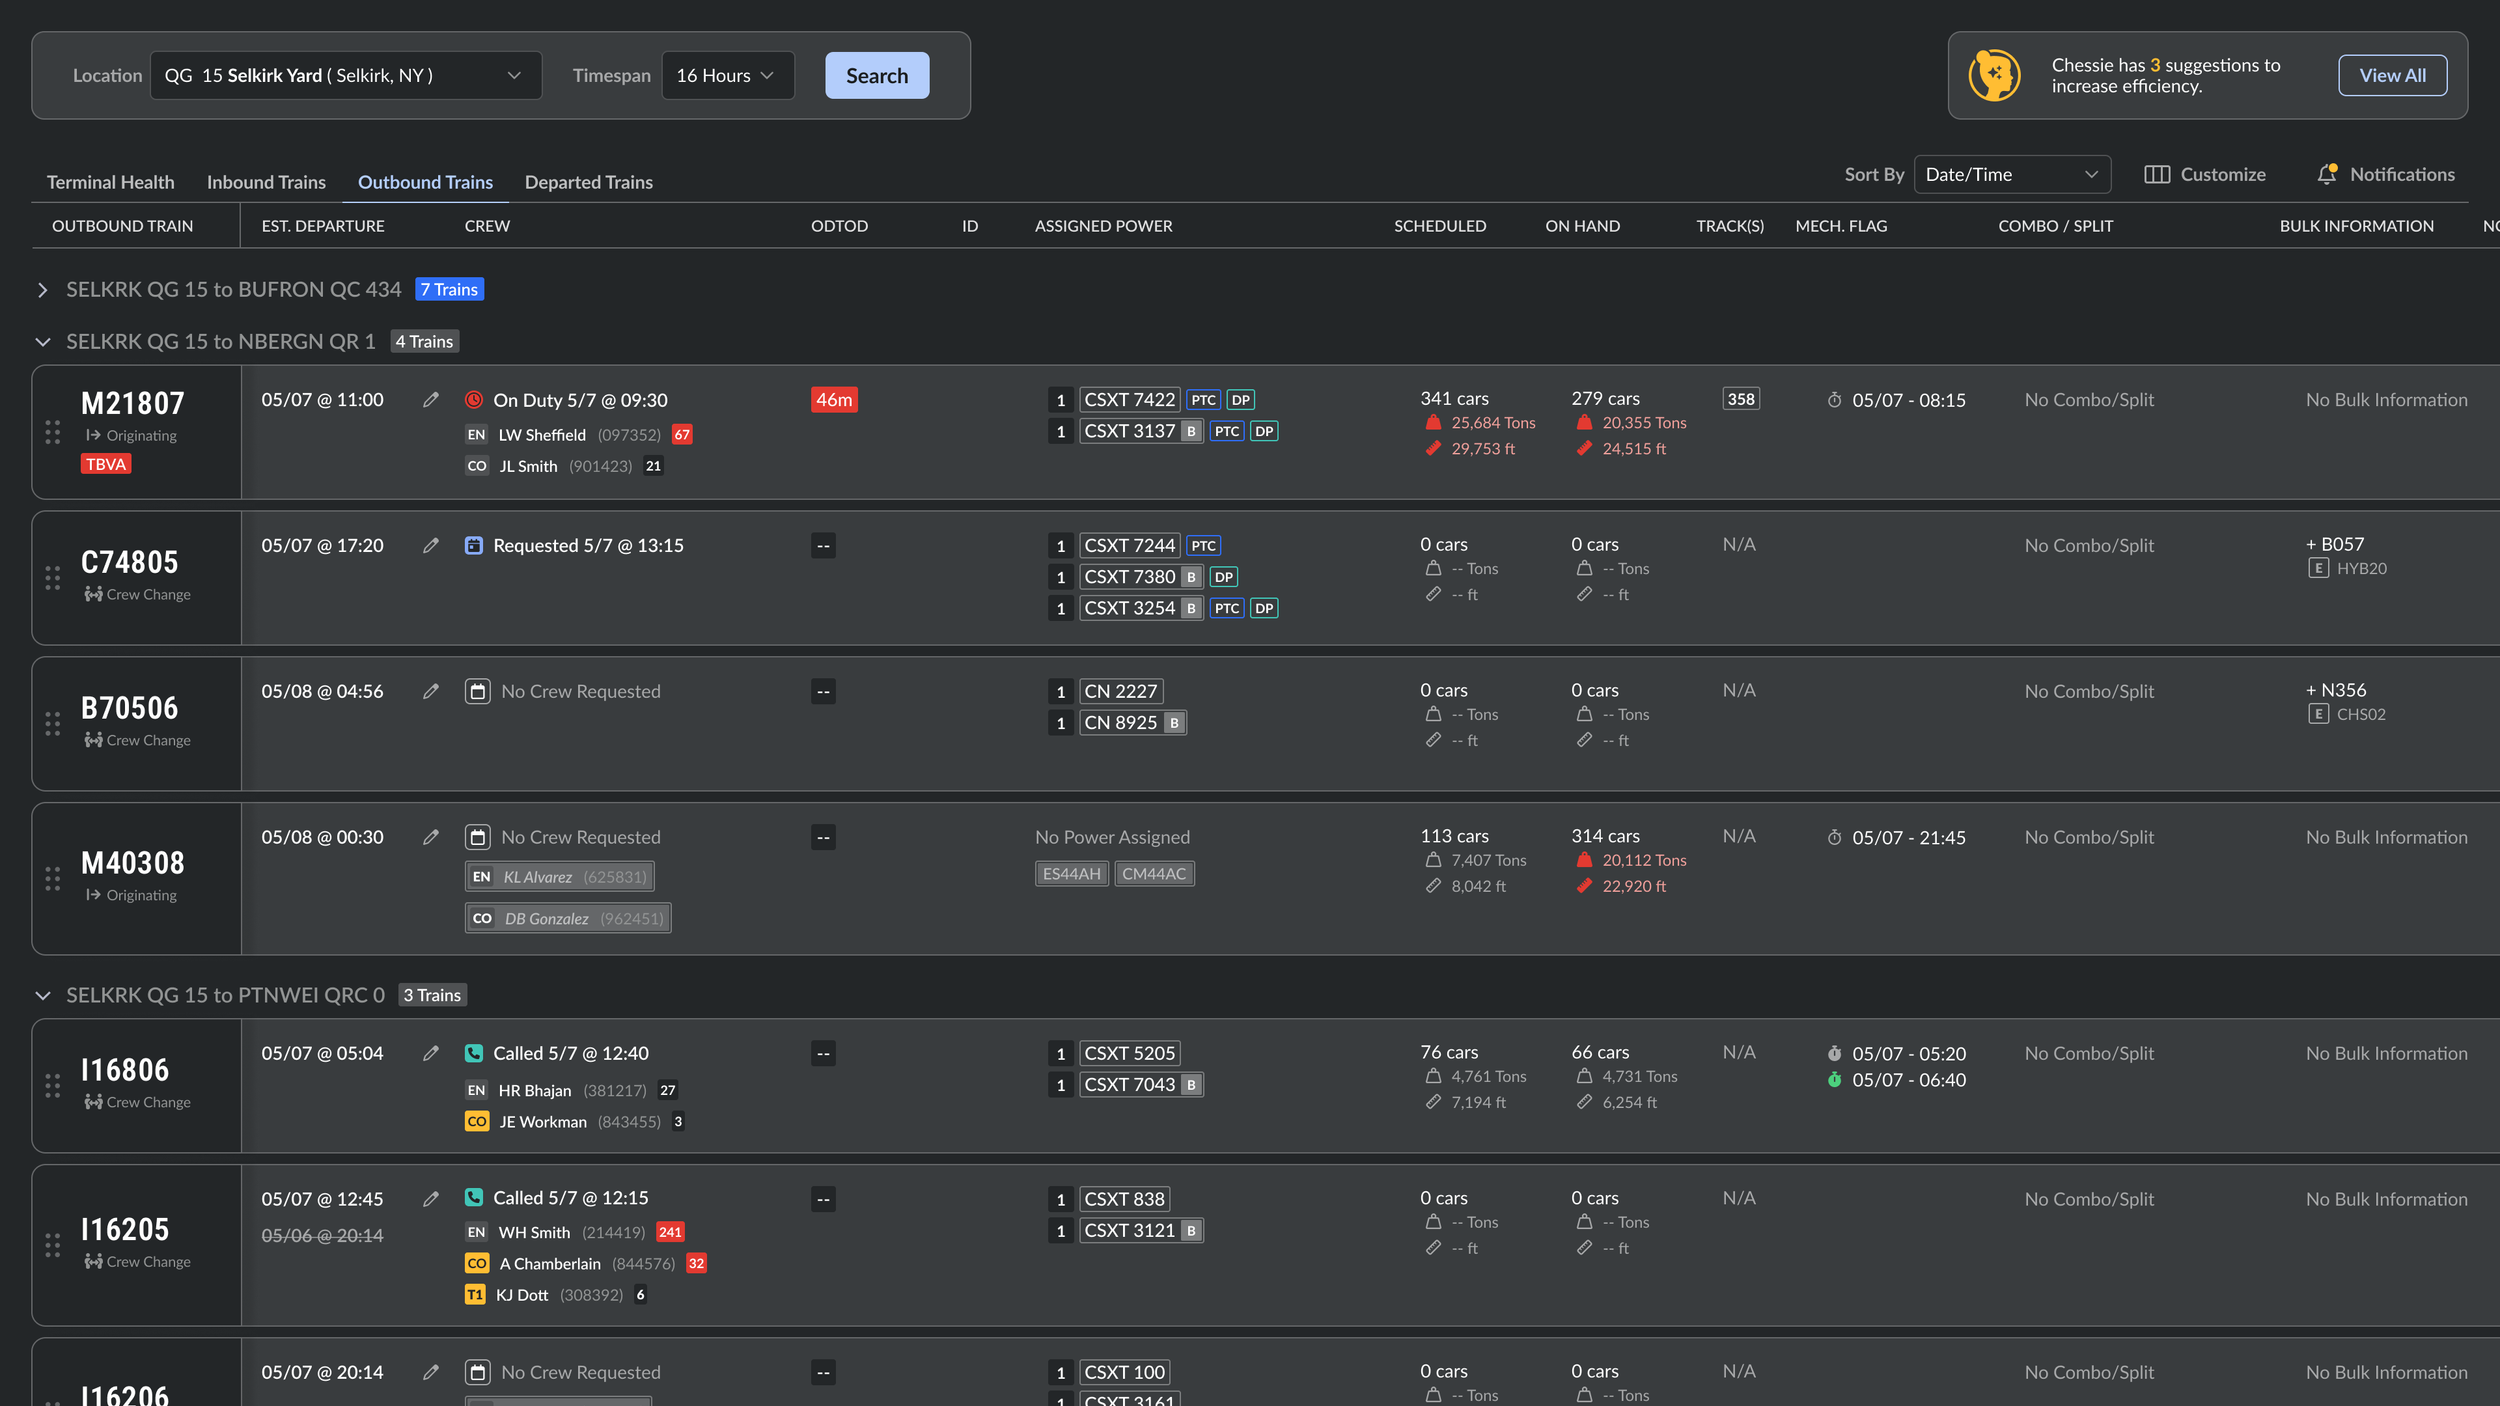Screen dimensions: 2500x1406
Task: Click the edit pencil for C74805 departure
Action: point(431,546)
